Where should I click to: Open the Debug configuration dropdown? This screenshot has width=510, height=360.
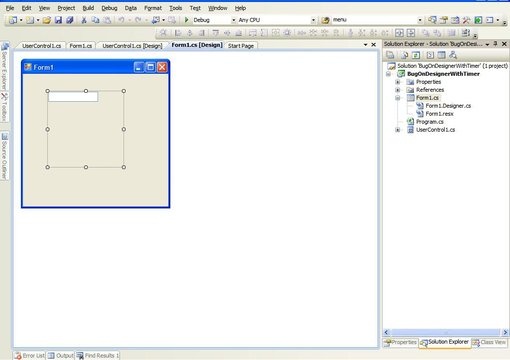click(233, 20)
